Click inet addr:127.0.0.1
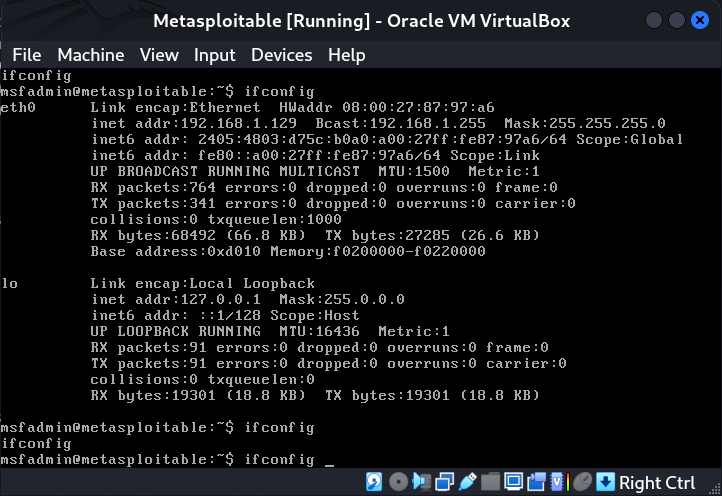 [x=175, y=299]
